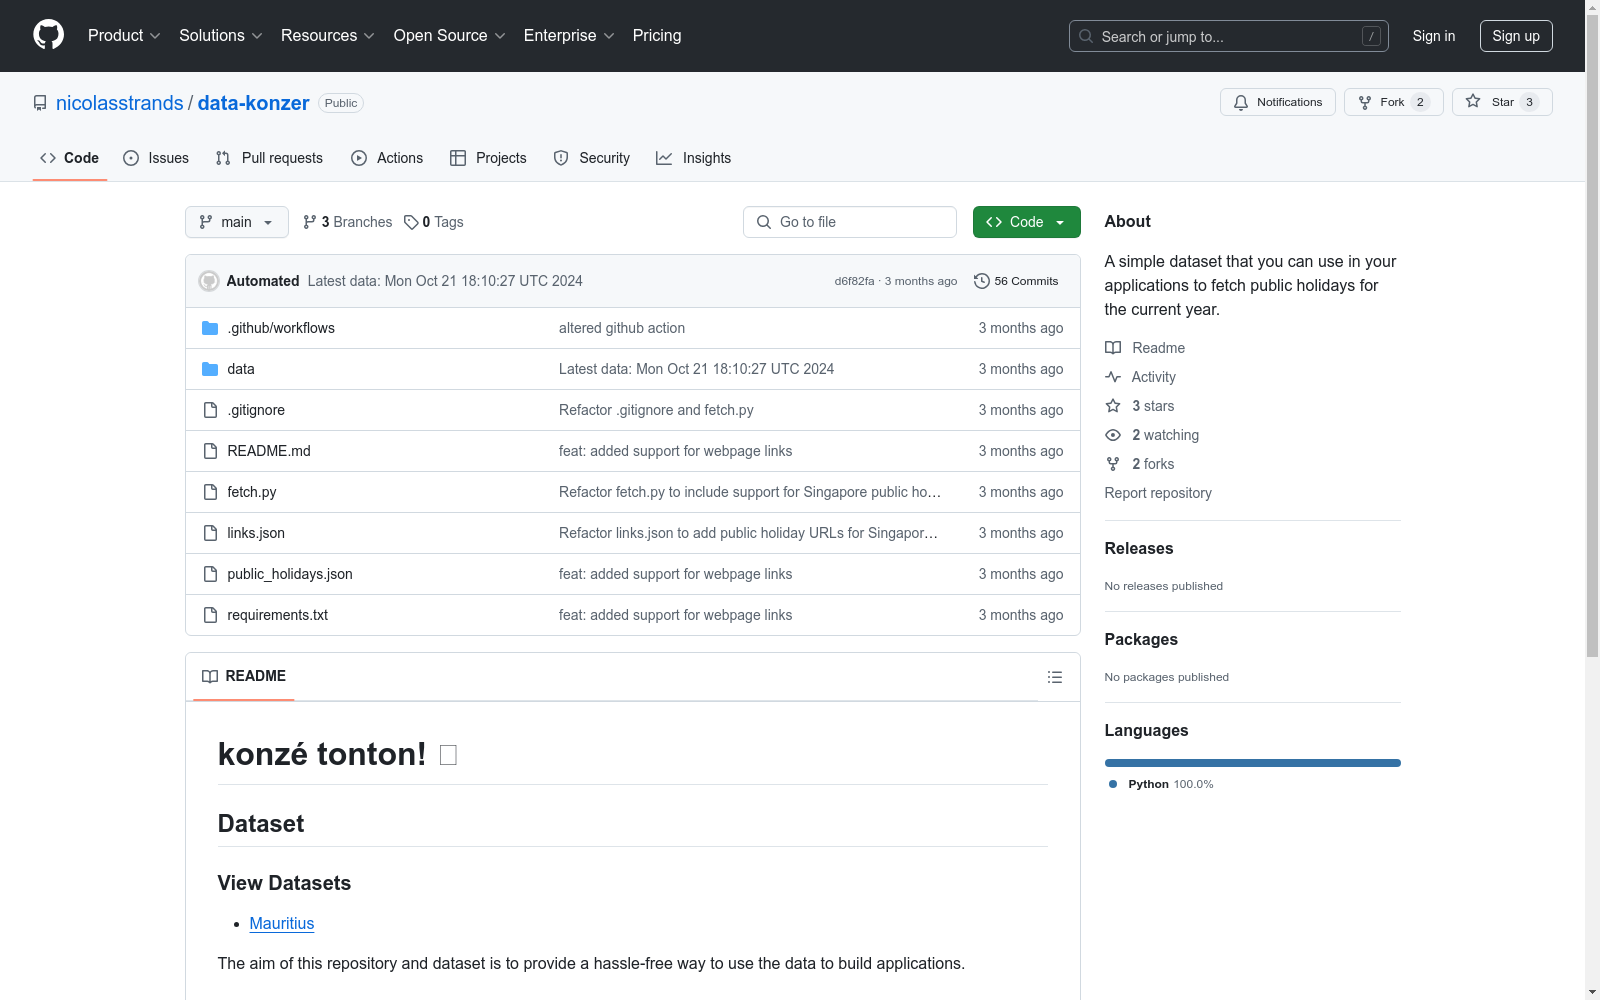
Task: Click the Go to file input
Action: (x=850, y=222)
